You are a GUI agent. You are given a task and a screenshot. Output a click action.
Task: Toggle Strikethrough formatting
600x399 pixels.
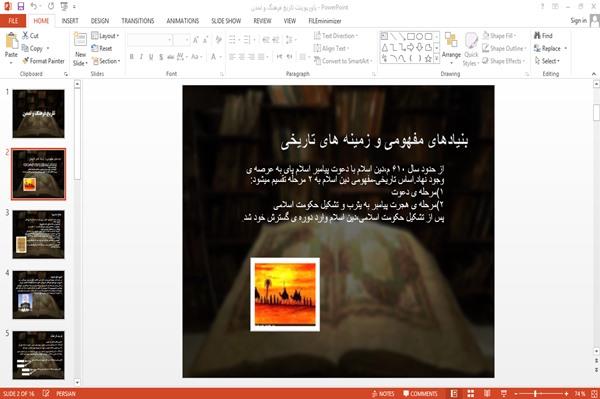click(171, 57)
